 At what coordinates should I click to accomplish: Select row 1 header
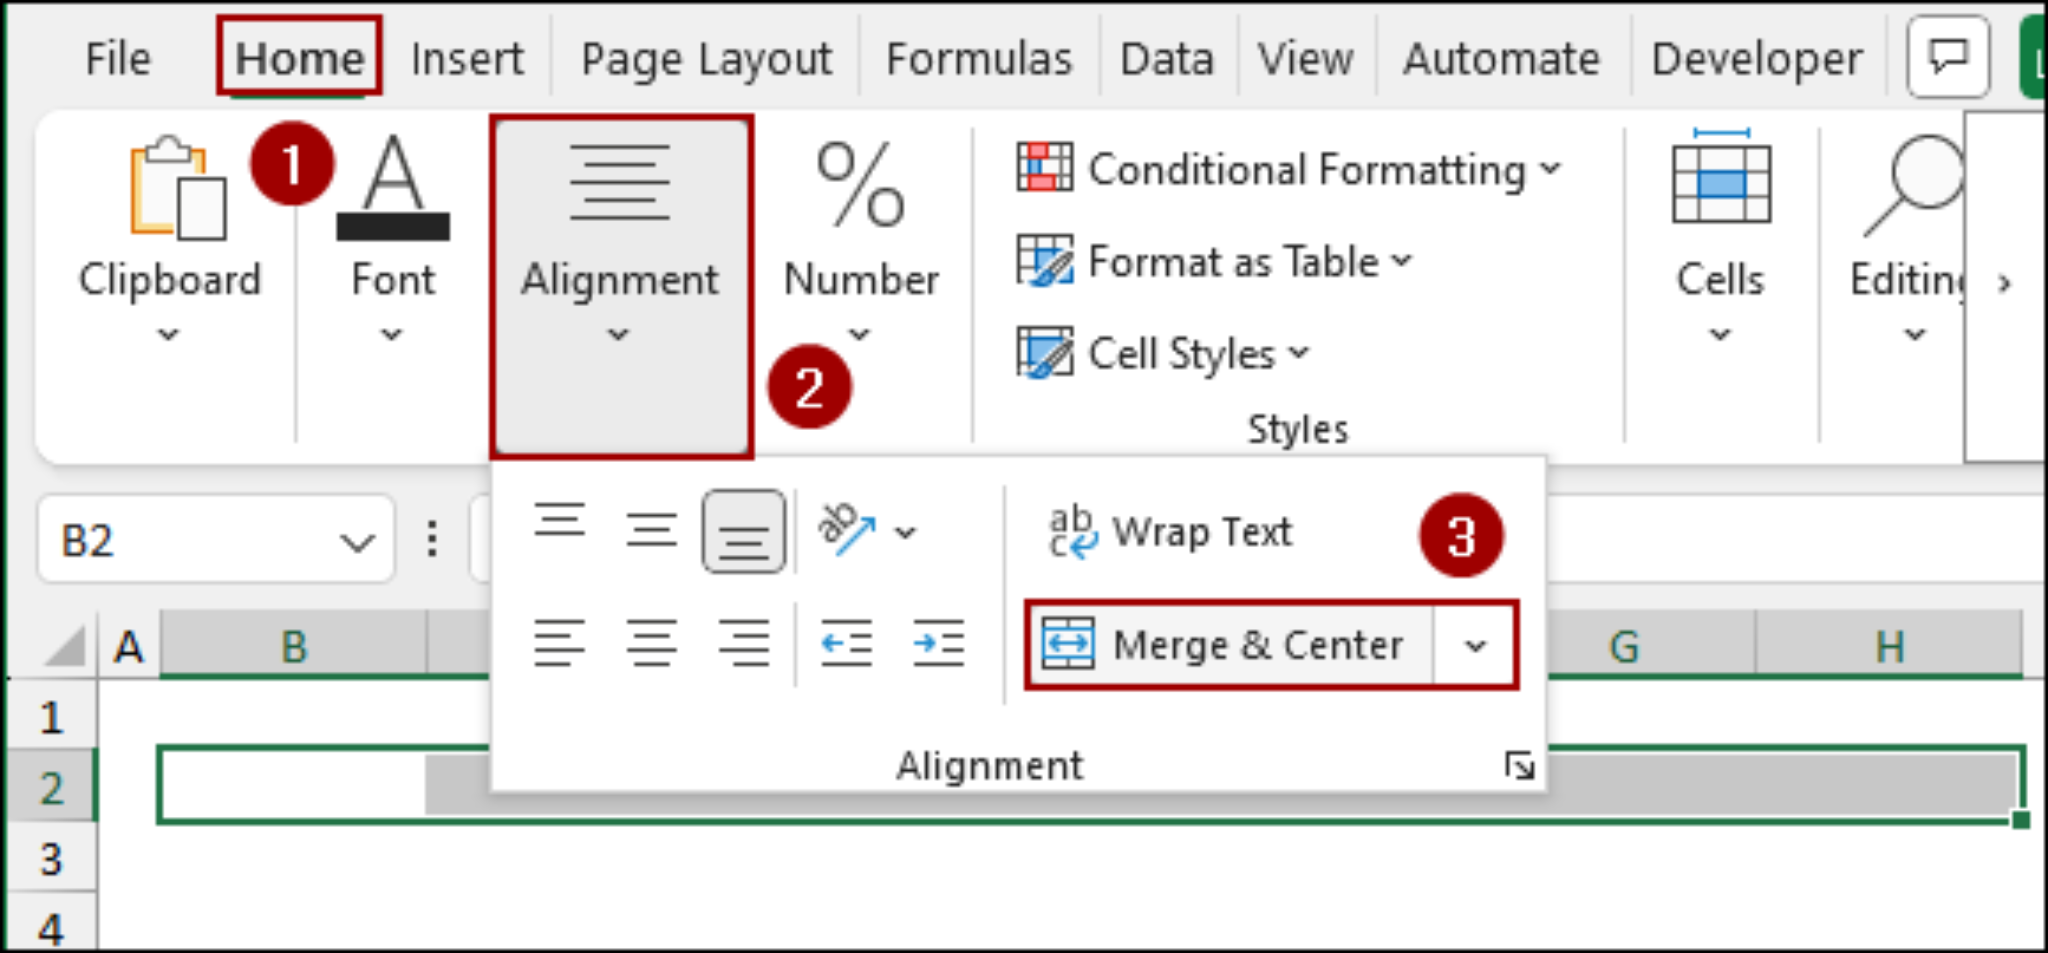click(x=51, y=717)
